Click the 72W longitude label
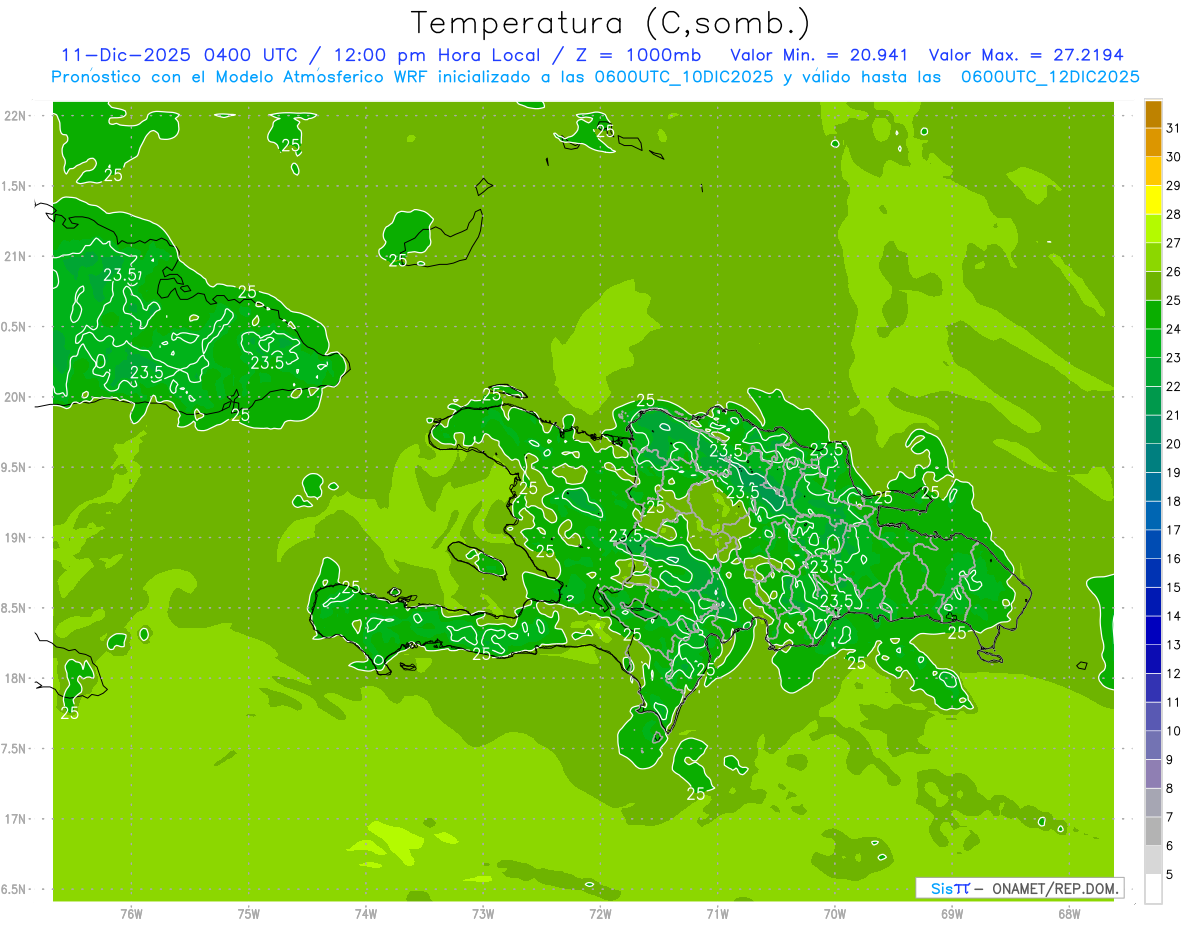1200x927 pixels. tap(600, 914)
